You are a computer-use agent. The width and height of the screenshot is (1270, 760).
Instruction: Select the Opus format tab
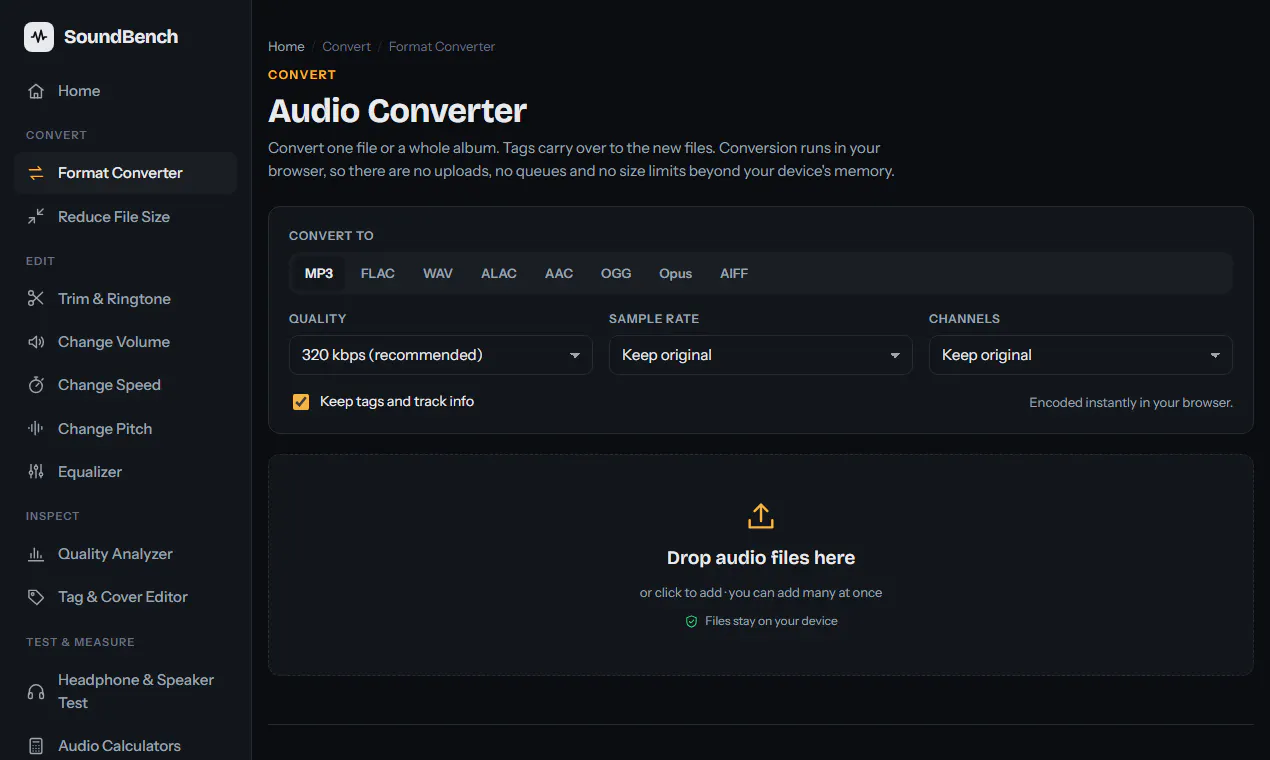click(676, 273)
